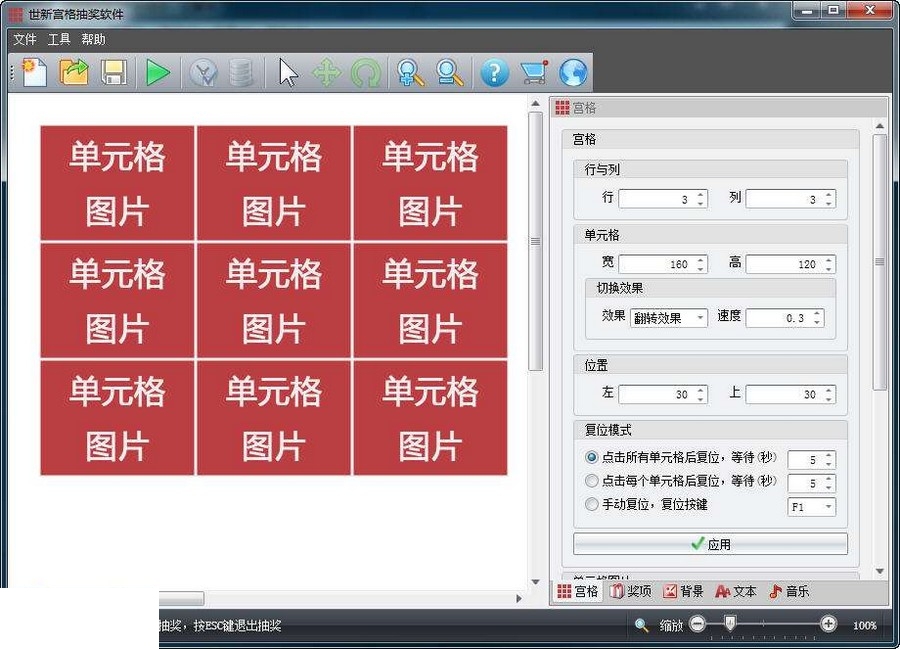Switch to the 音乐 tab
This screenshot has width=900, height=649.
789,591
